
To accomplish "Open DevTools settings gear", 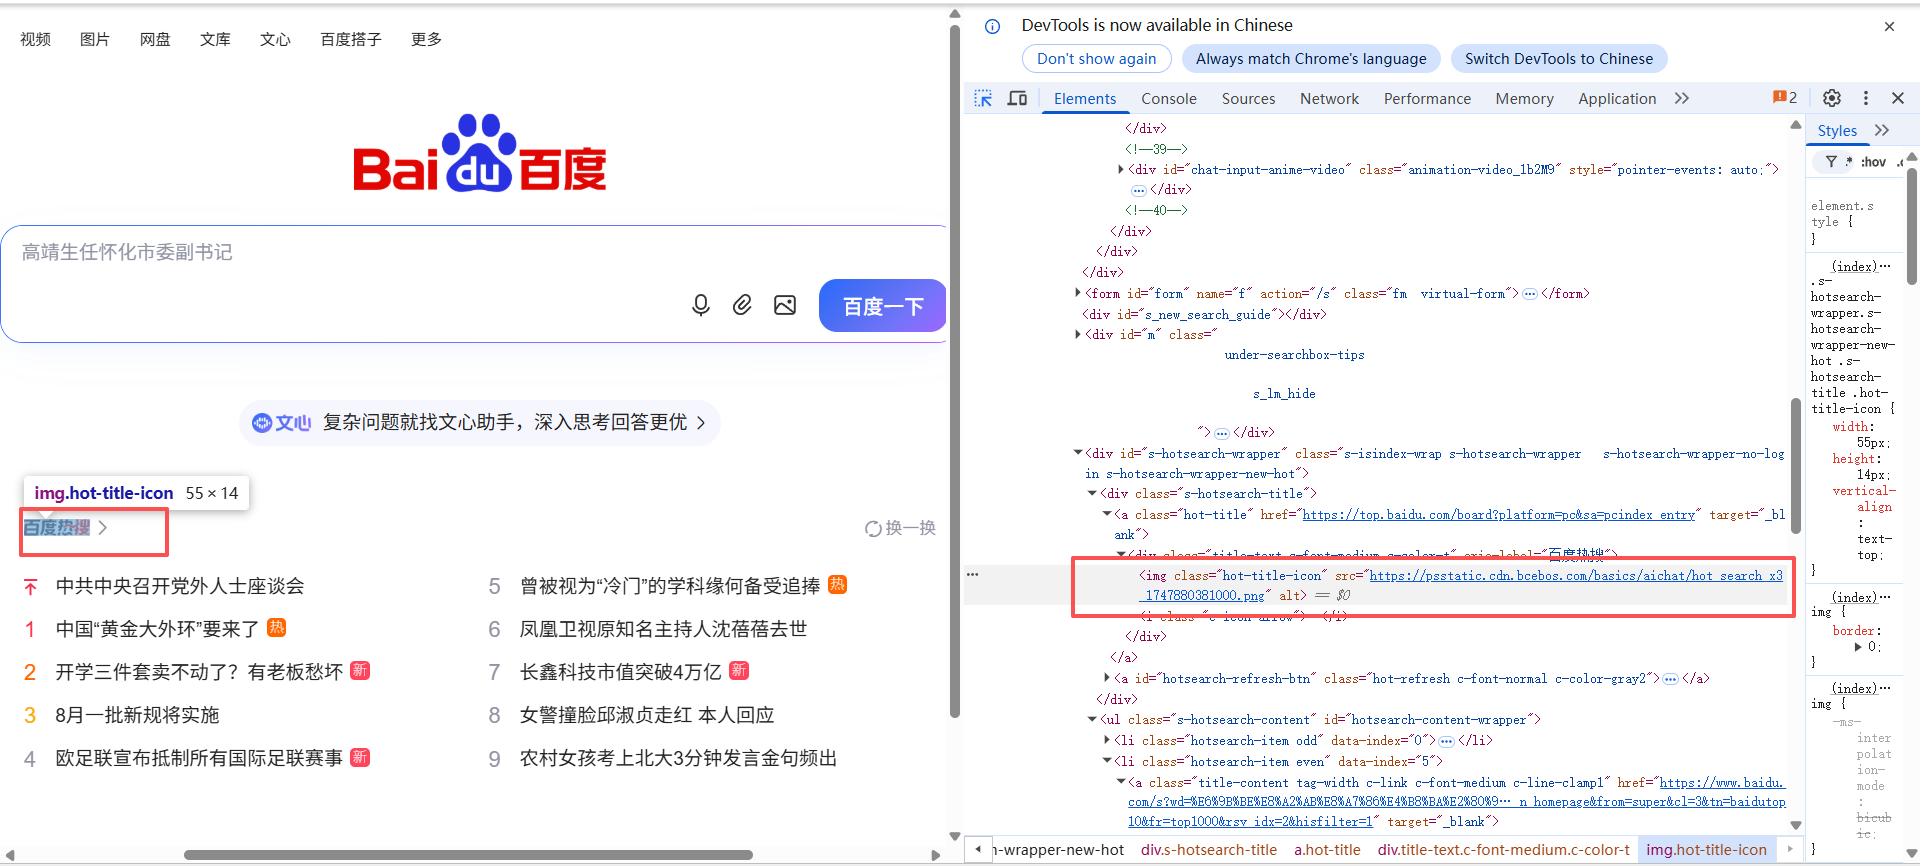I will click(1832, 98).
